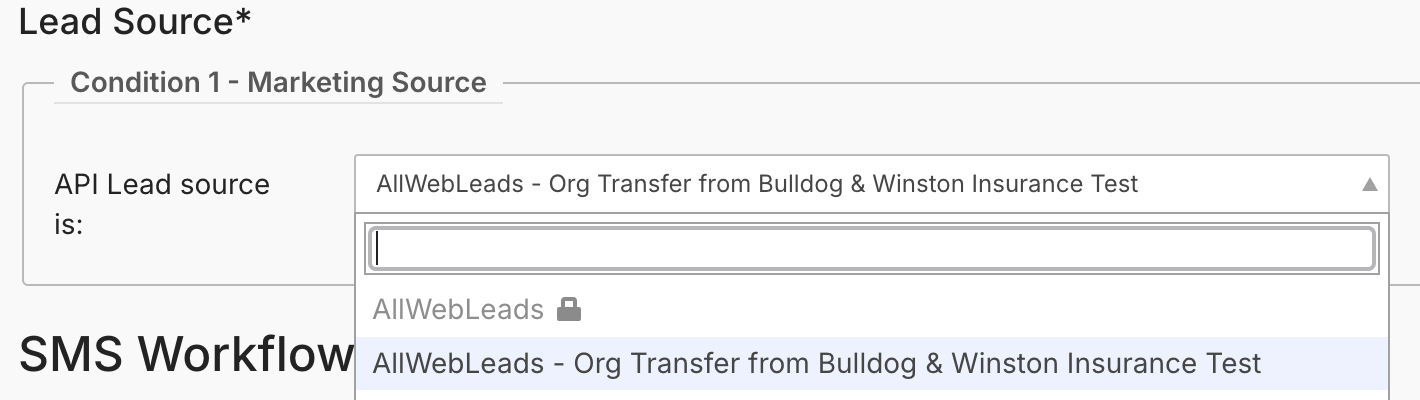Click the lock icon beside AllWebLeads
This screenshot has height=400, width=1420.
568,310
